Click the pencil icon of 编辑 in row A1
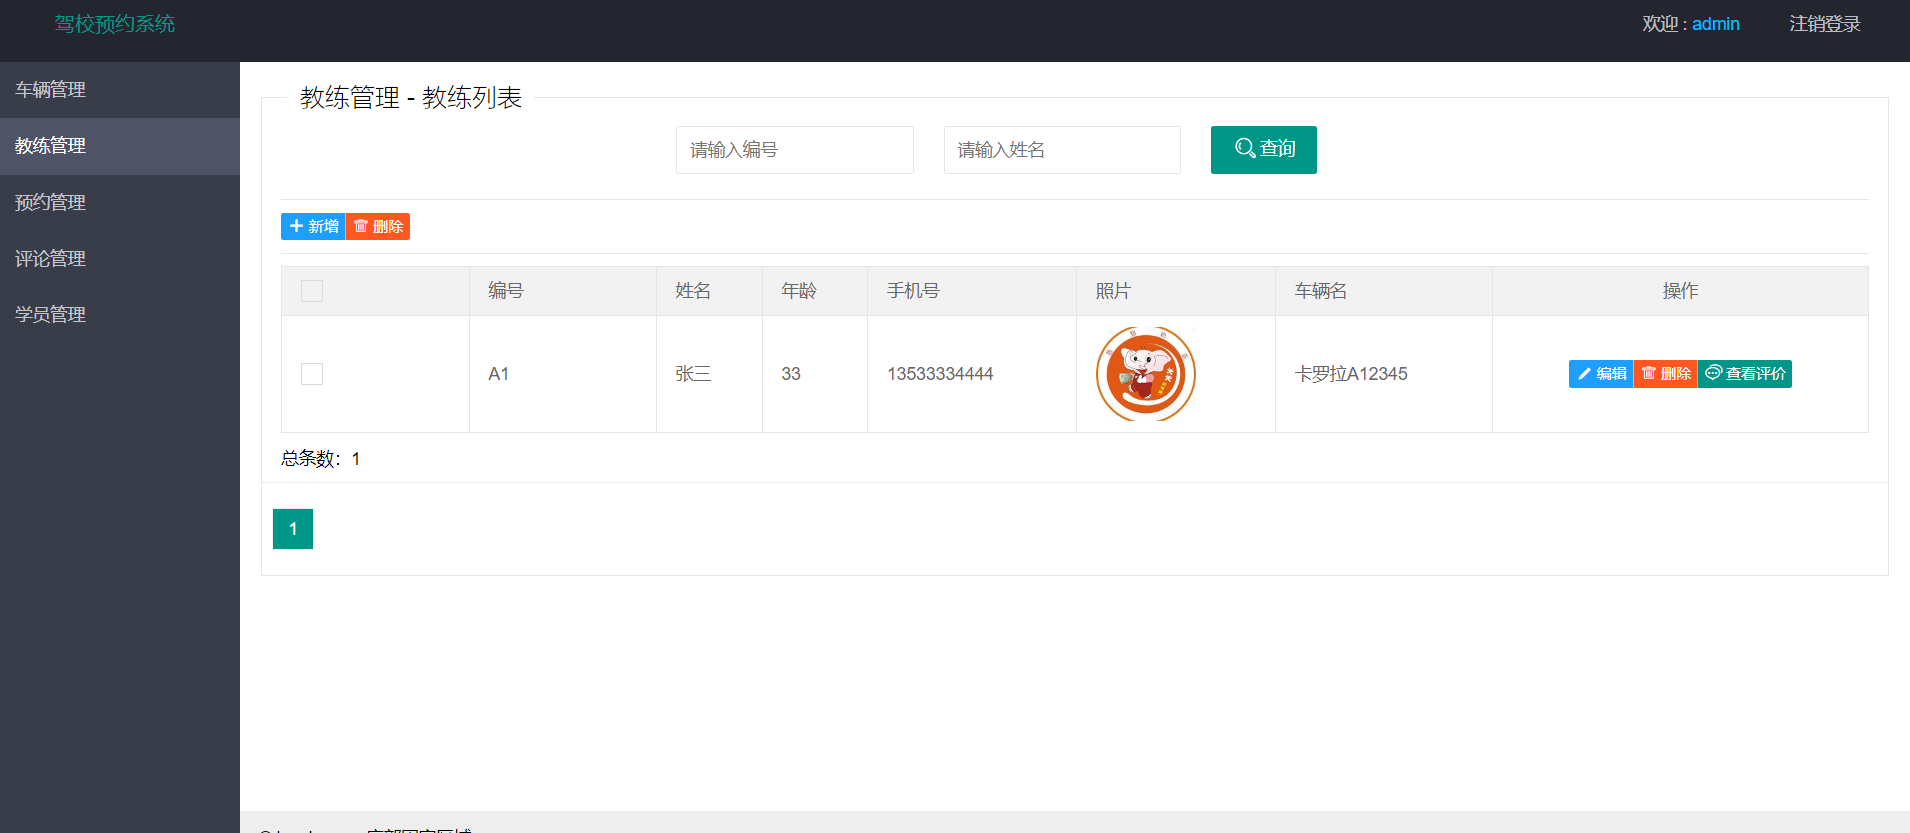The width and height of the screenshot is (1910, 833). coord(1584,374)
